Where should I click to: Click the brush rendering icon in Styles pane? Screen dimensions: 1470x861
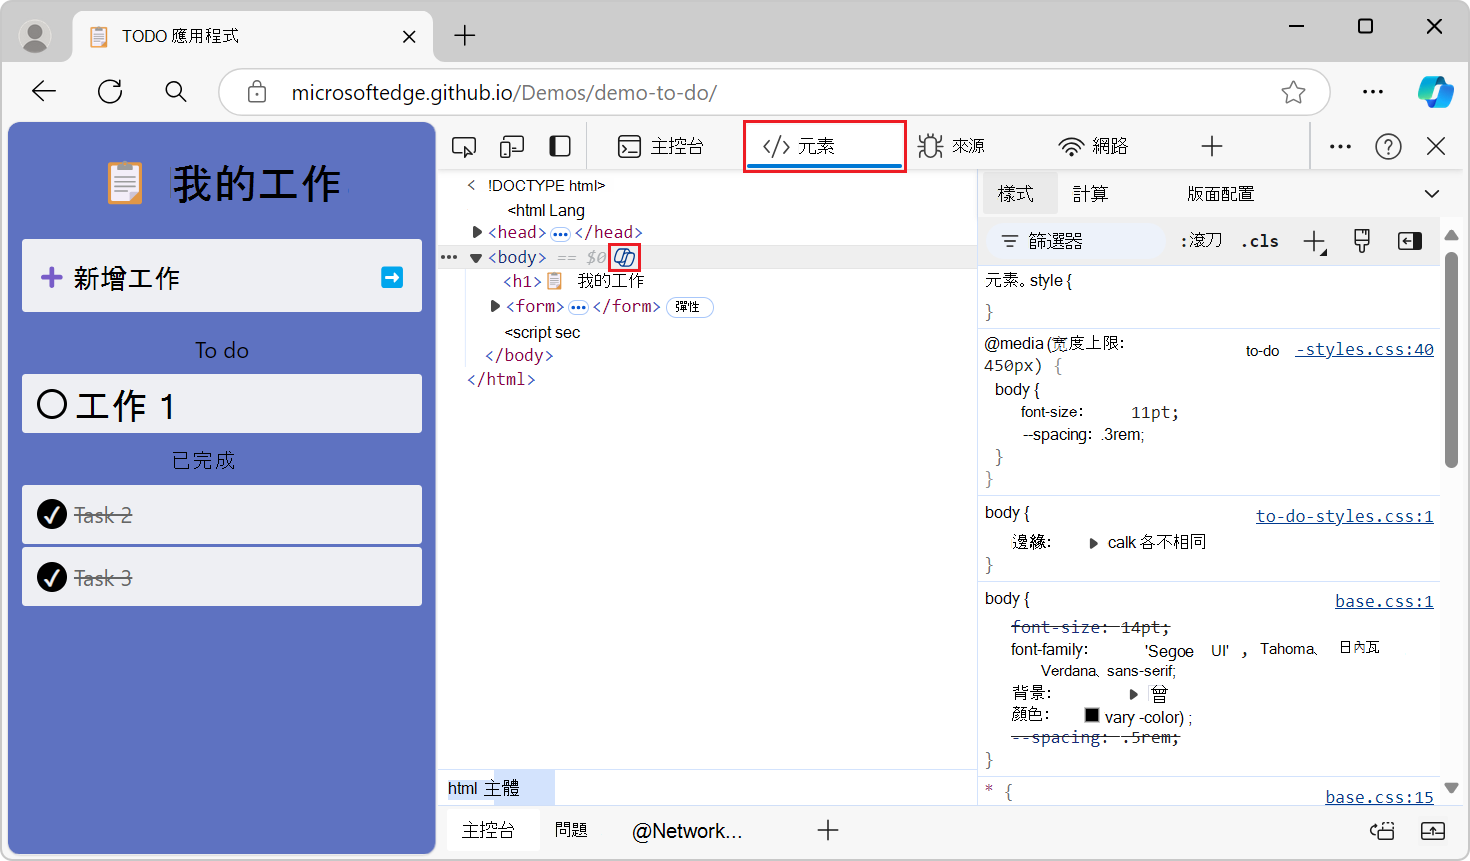[x=1361, y=241]
